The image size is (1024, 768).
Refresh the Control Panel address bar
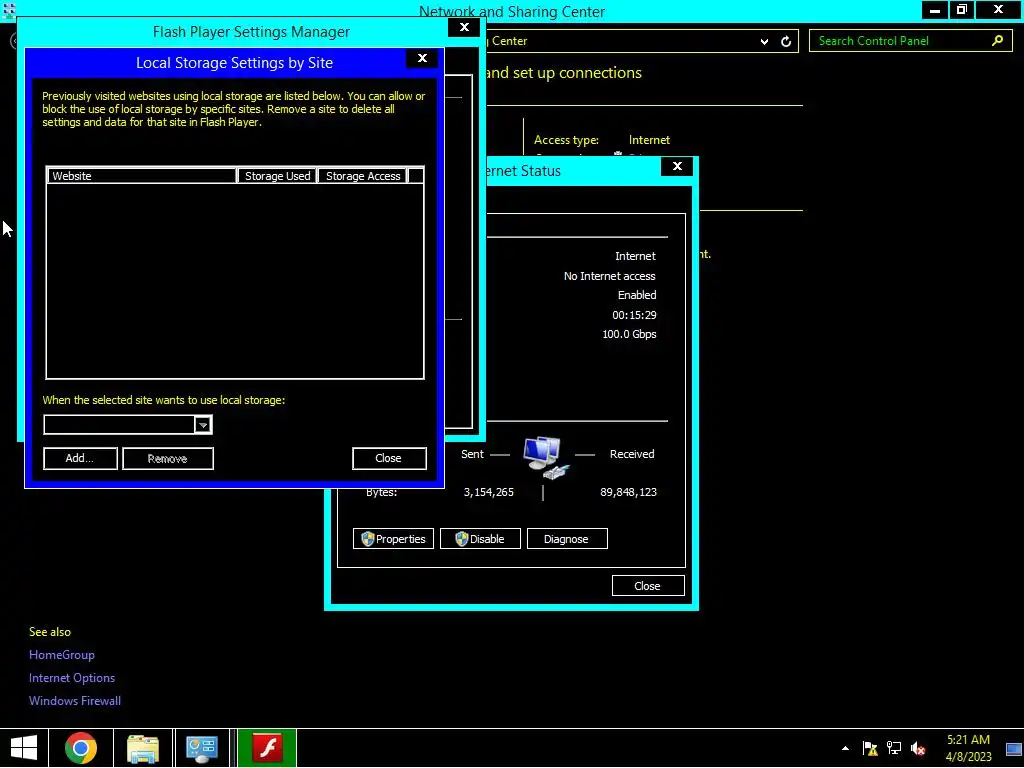coord(786,41)
